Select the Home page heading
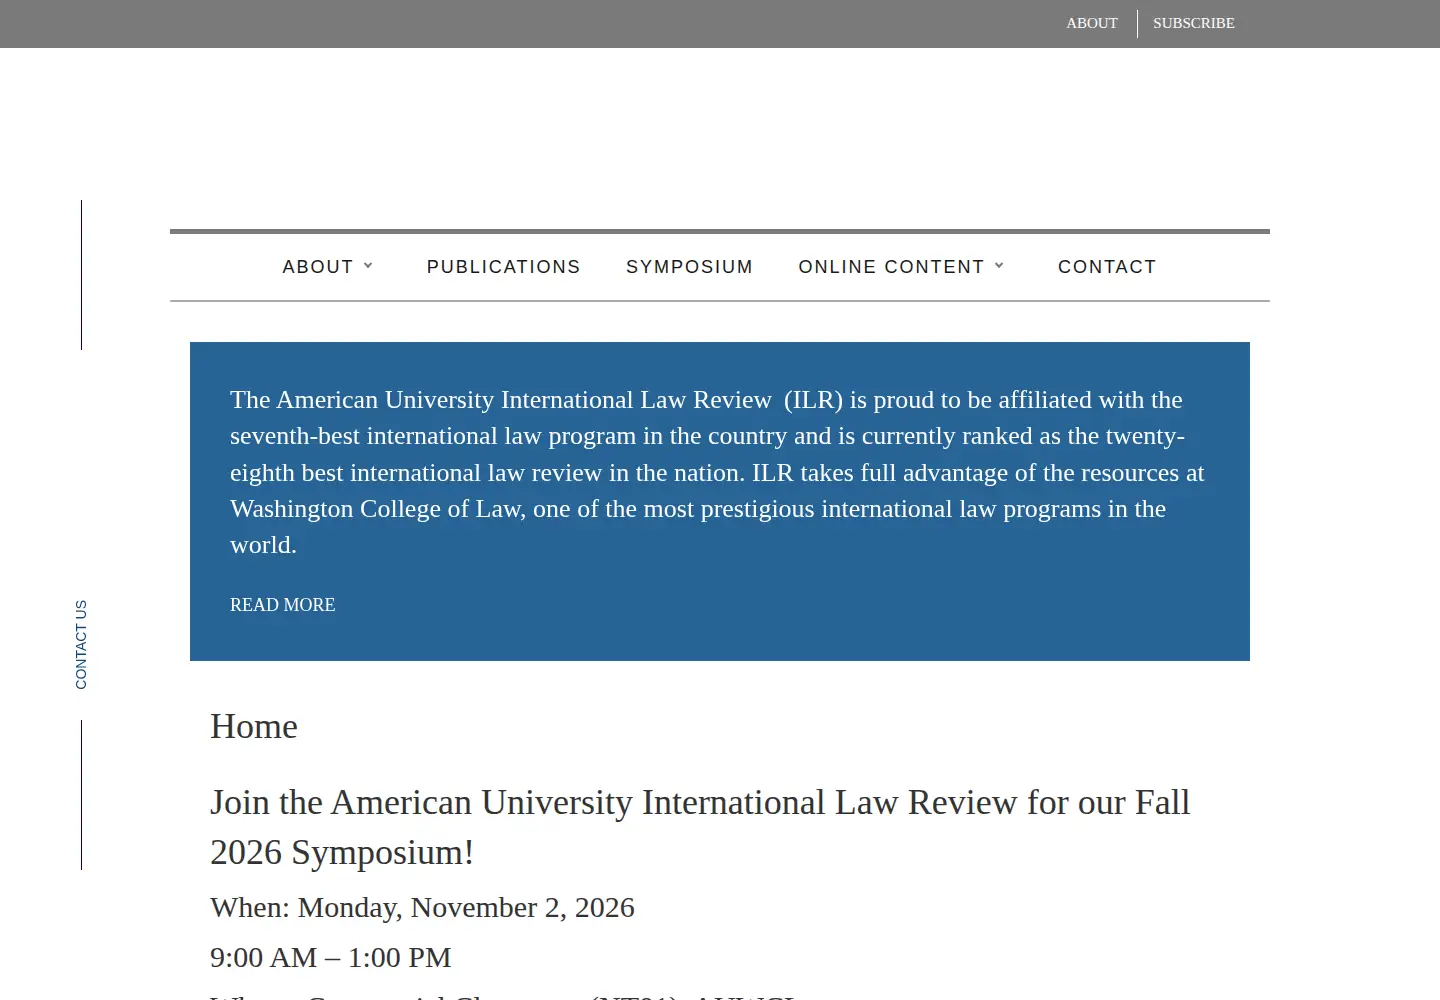This screenshot has height=1000, width=1440. click(254, 727)
